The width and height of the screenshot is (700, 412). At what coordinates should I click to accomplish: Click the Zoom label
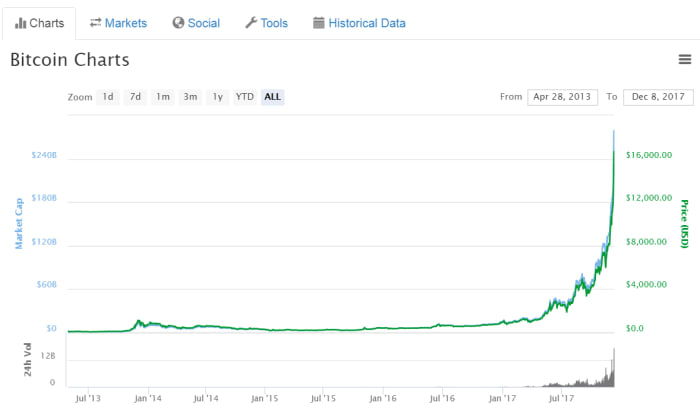click(80, 97)
